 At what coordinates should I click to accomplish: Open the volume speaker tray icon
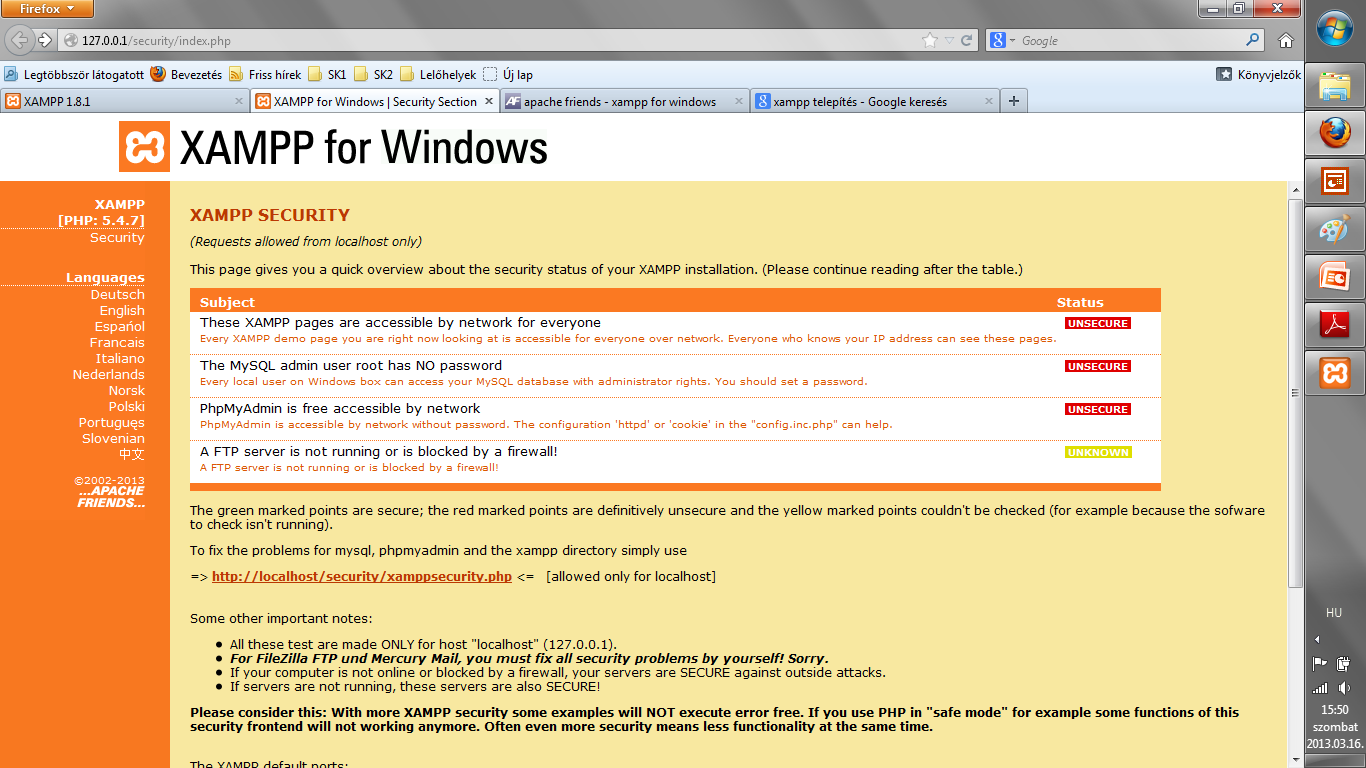click(x=1344, y=688)
